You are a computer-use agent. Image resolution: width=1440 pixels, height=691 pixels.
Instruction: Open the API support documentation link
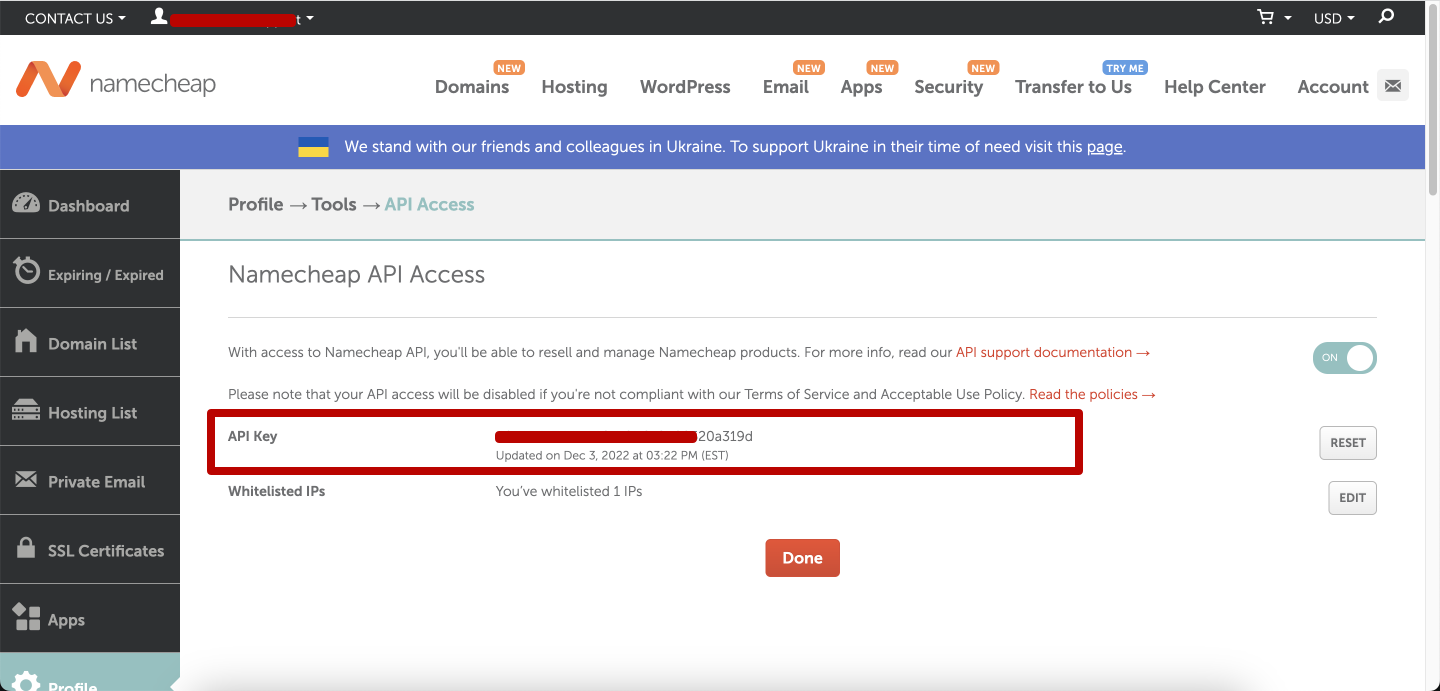[1053, 352]
